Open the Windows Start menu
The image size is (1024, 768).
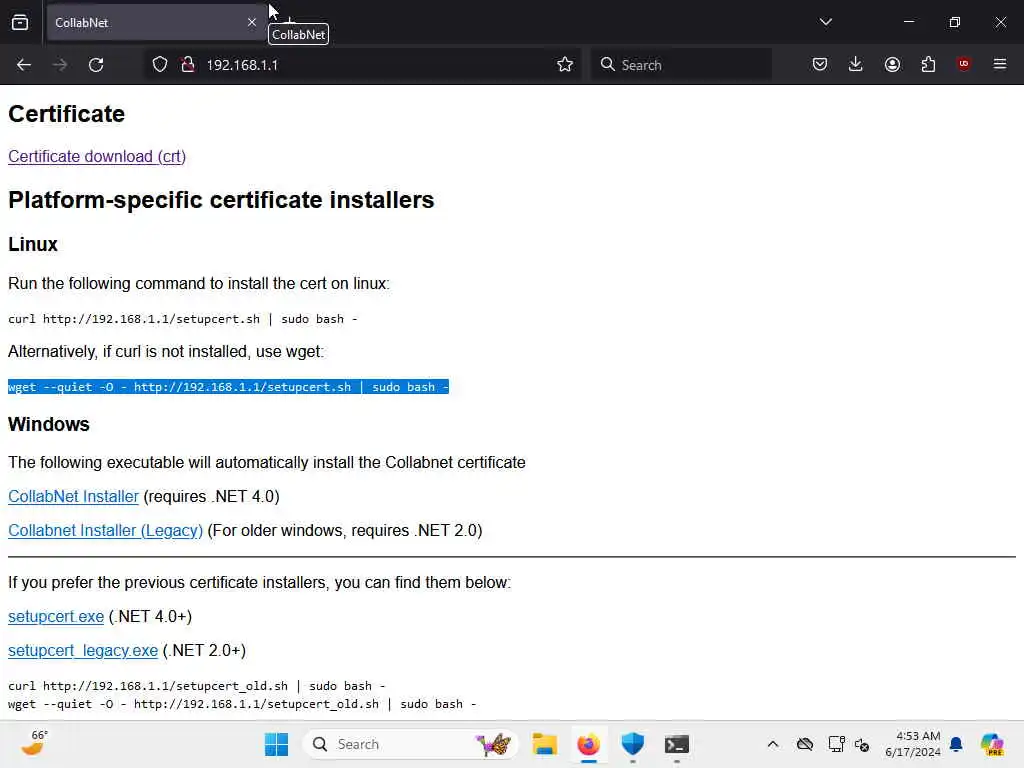(x=276, y=744)
